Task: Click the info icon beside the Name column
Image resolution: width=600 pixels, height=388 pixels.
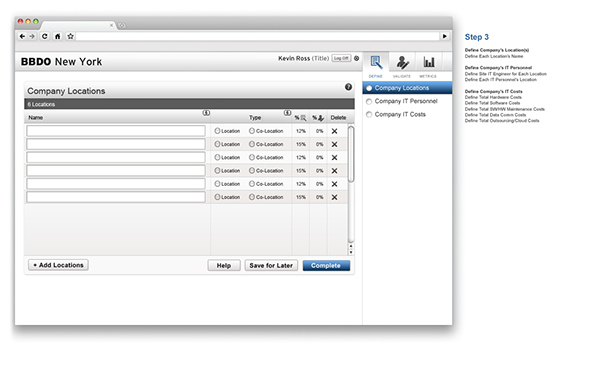Action: click(x=206, y=113)
